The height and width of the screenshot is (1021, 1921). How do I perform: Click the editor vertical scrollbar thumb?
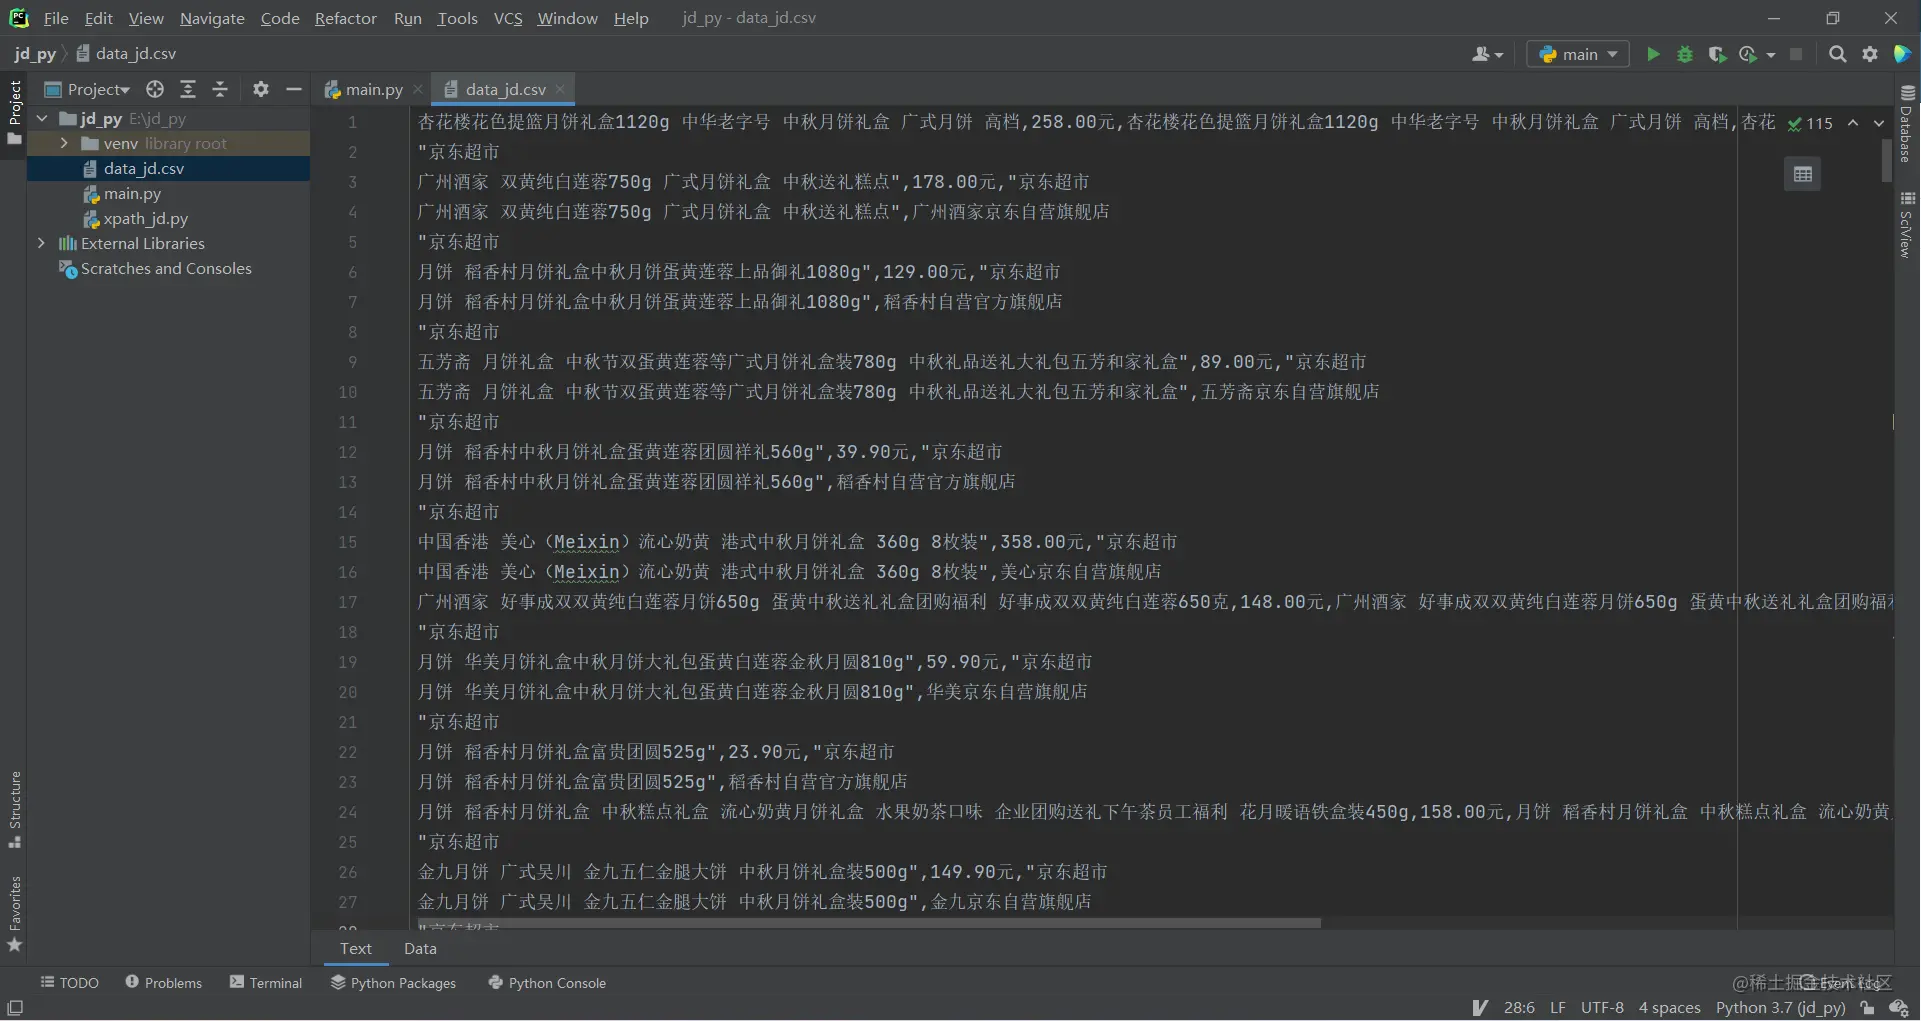click(x=1887, y=161)
